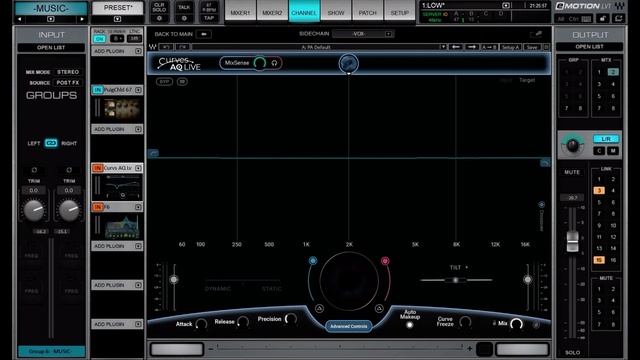
Task: Click the Release knob
Action: [243, 322]
